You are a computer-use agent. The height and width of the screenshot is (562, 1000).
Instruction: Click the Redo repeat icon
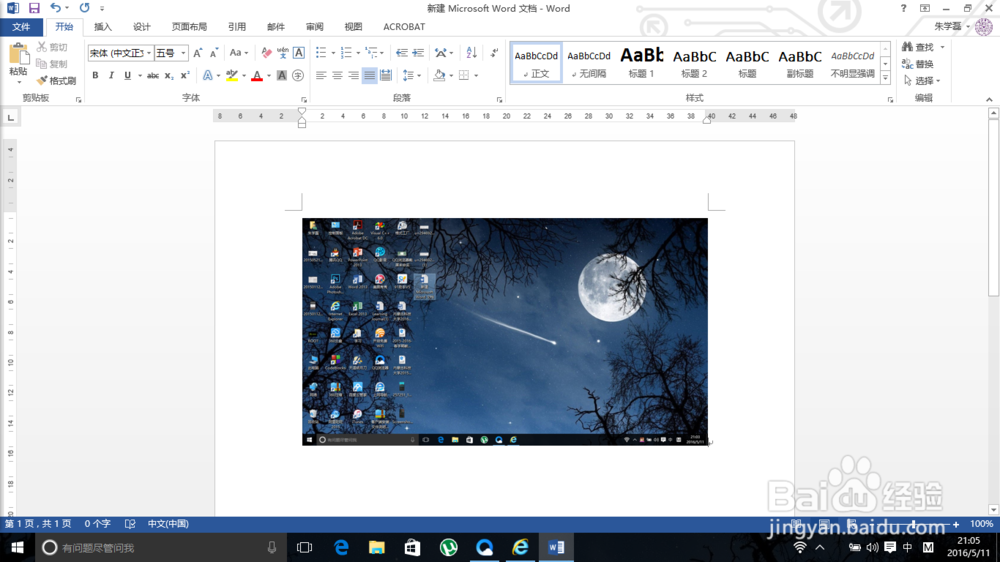coord(84,8)
